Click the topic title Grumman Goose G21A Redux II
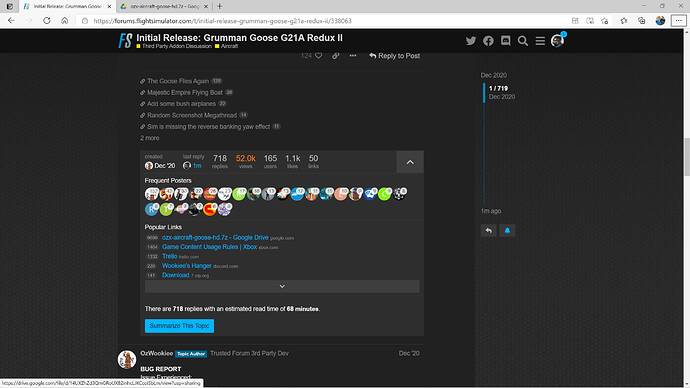Image resolution: width=690 pixels, height=388 pixels. 239,38
